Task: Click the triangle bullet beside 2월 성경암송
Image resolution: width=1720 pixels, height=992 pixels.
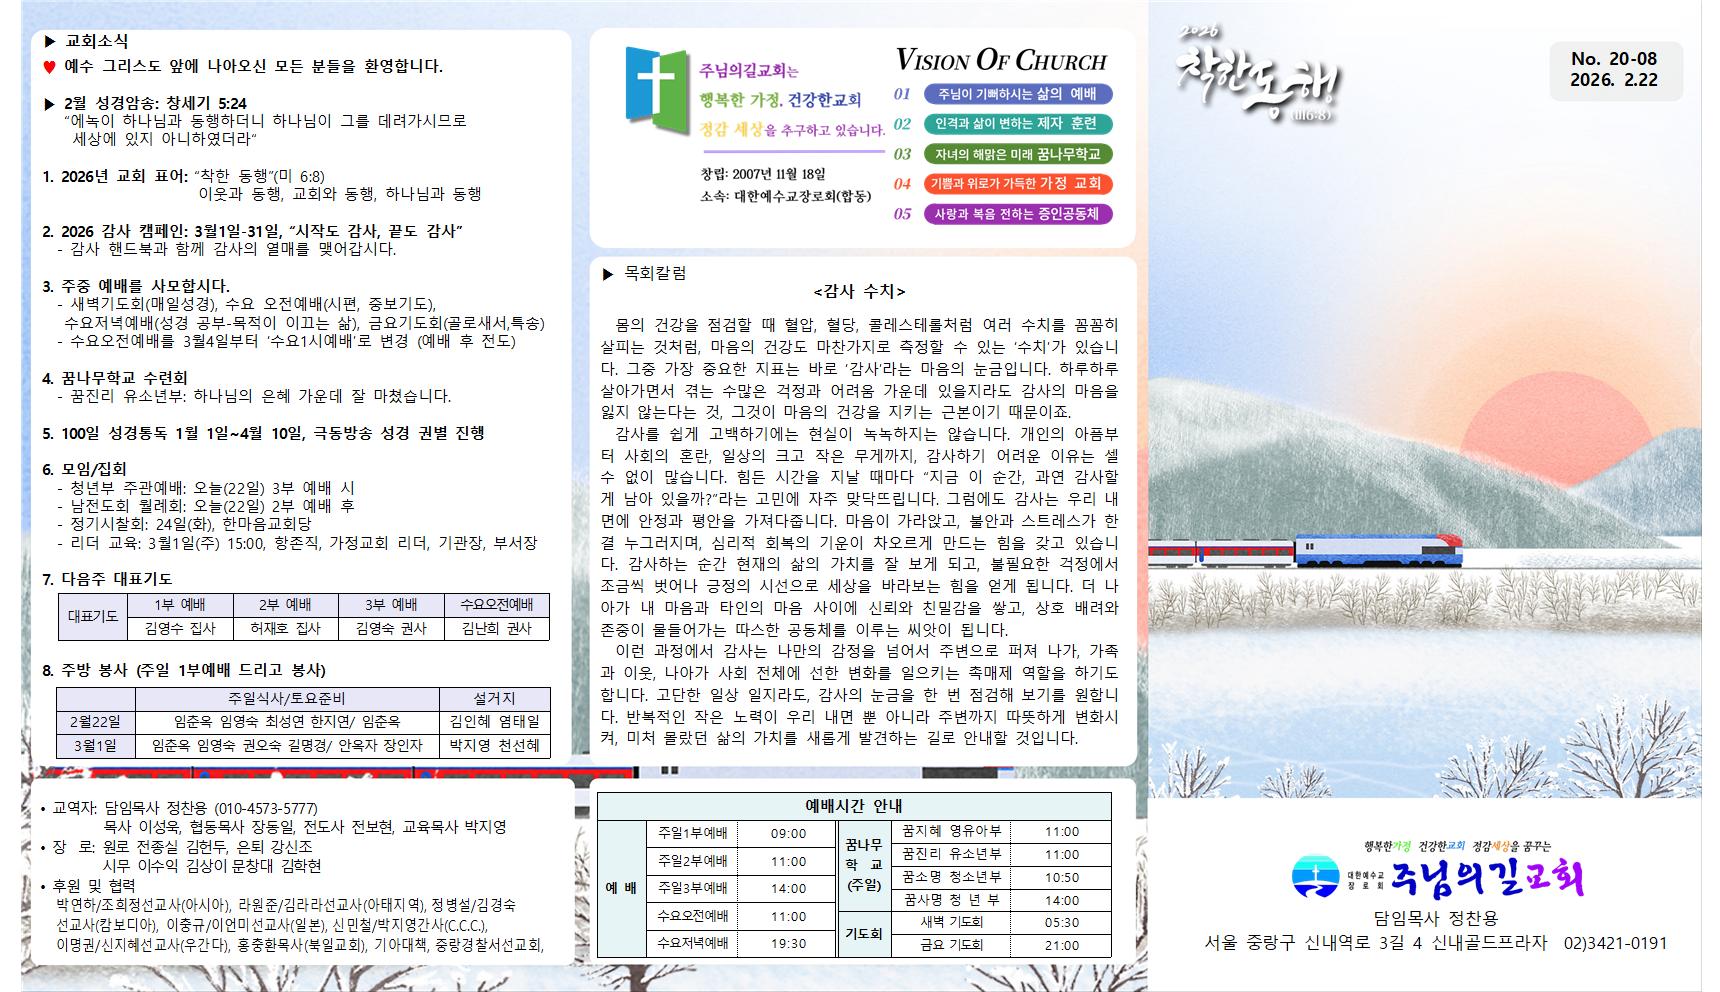Action: 49,104
